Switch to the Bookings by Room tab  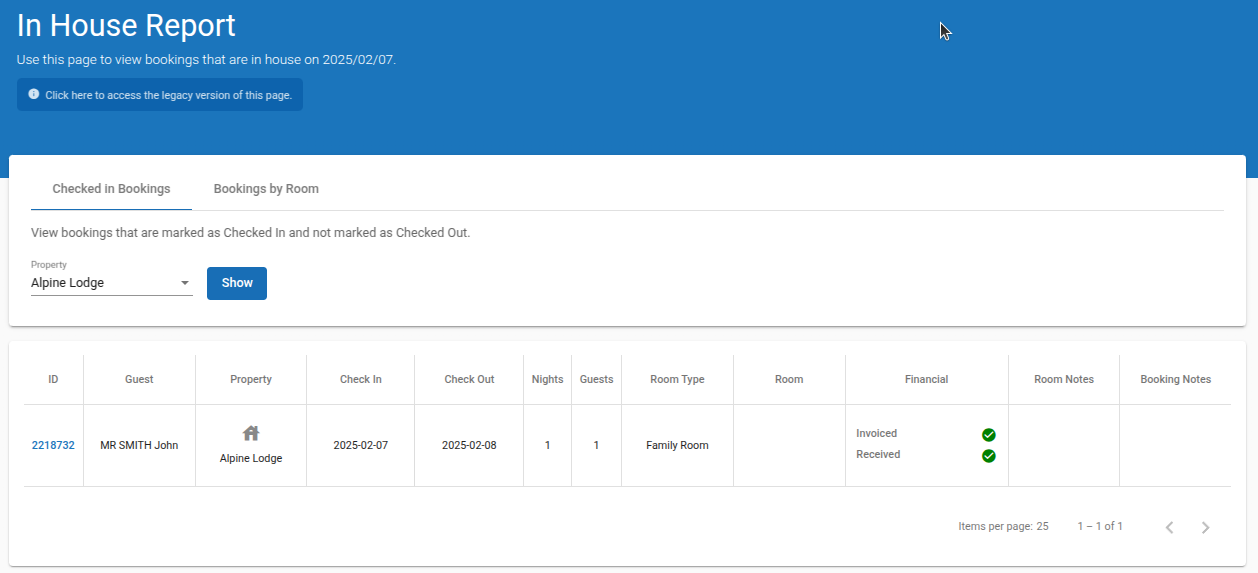pos(266,188)
